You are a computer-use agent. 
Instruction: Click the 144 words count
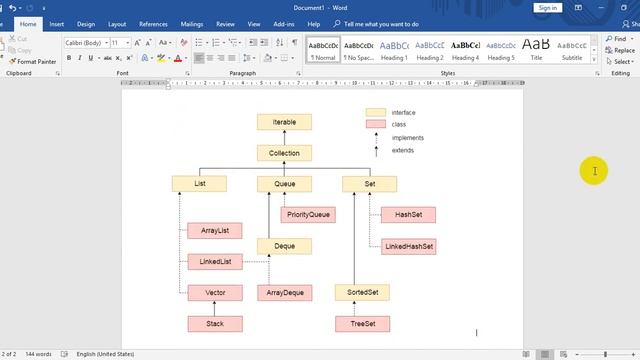(38, 354)
